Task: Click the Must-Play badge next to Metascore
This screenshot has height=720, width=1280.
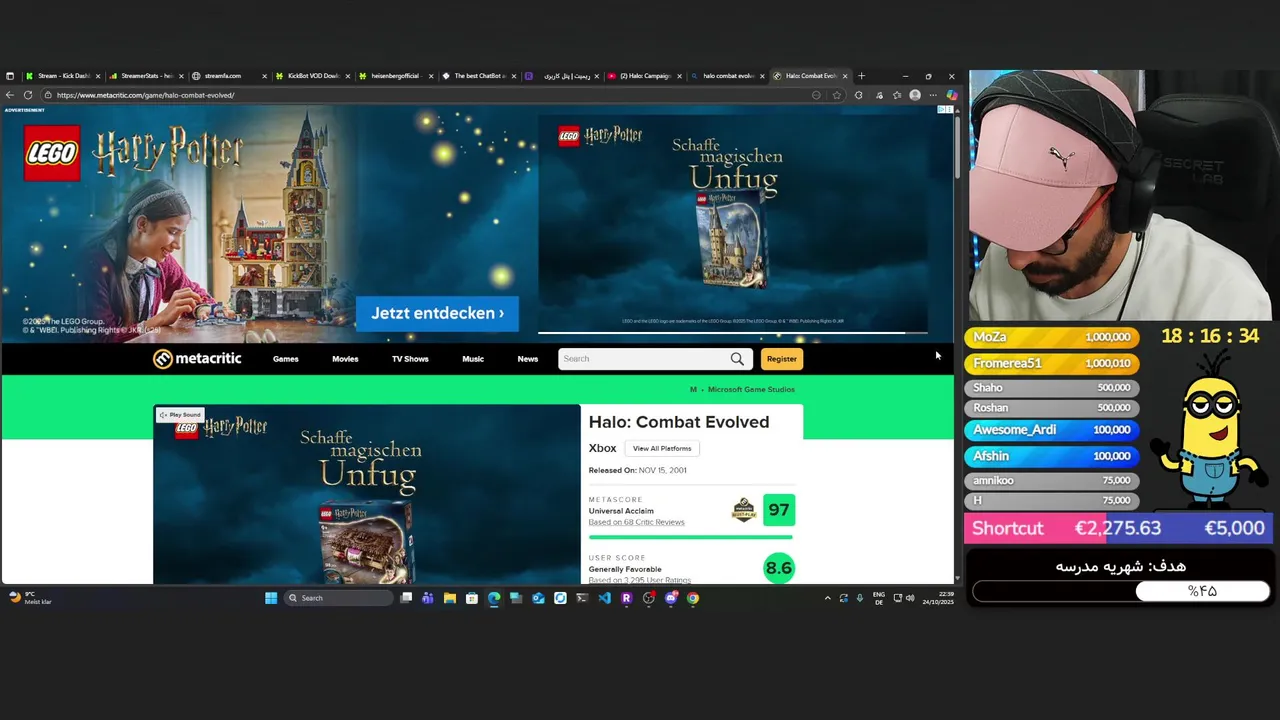Action: point(744,510)
